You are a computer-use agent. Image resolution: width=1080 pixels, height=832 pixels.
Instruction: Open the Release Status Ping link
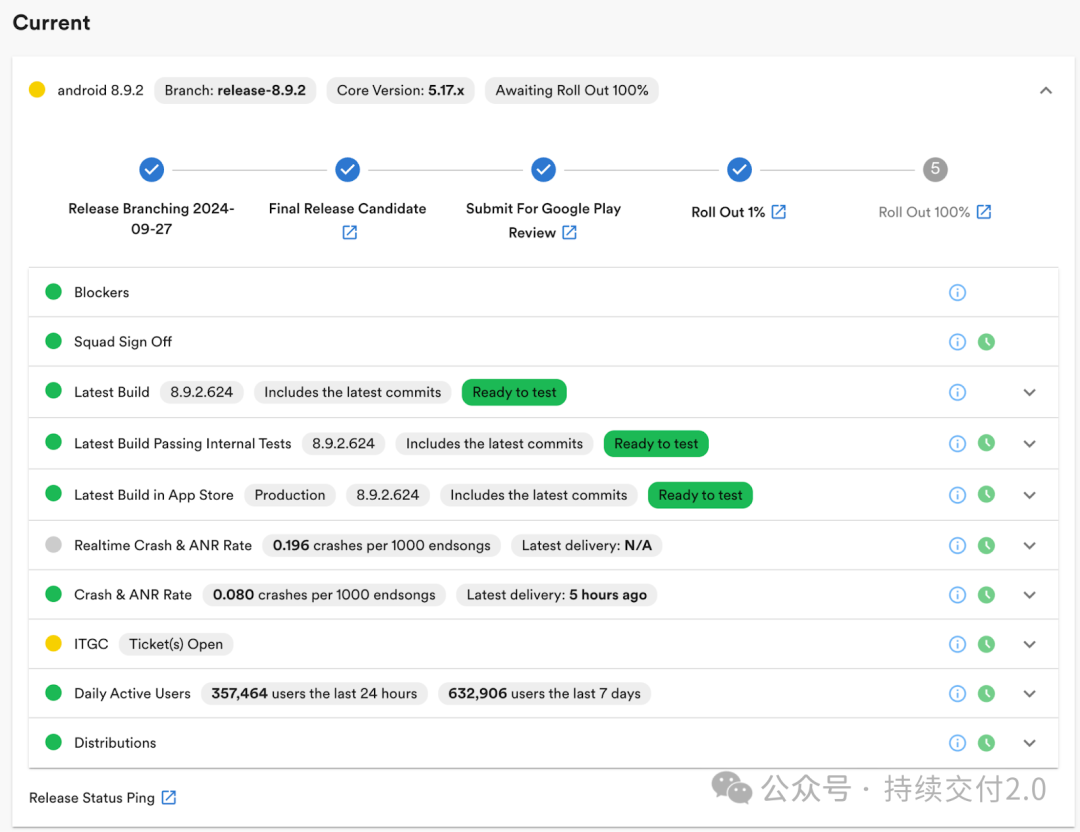169,798
